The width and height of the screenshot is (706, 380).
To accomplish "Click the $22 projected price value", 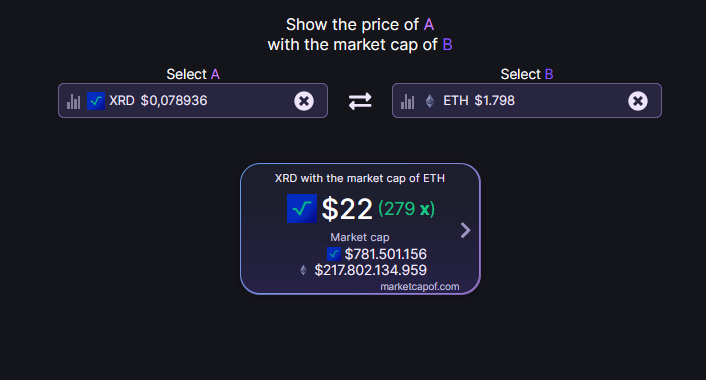I will click(x=347, y=209).
